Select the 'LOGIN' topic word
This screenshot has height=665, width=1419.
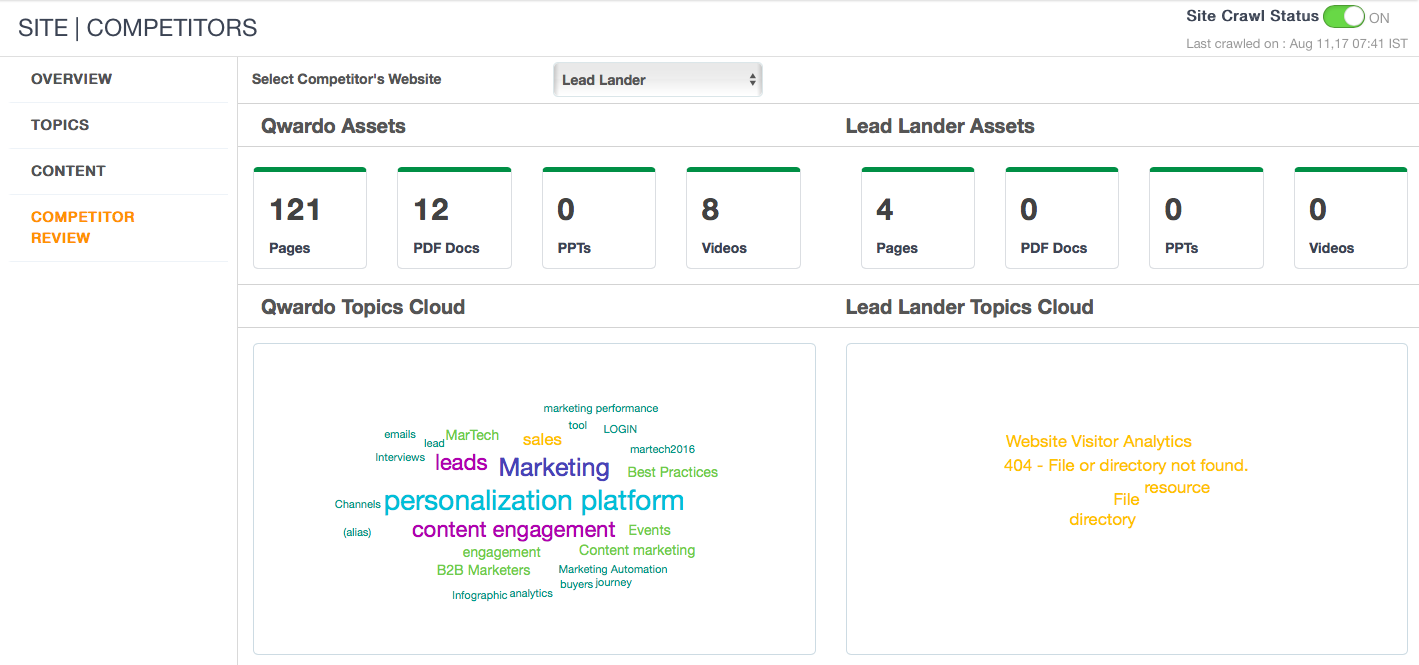coord(620,429)
